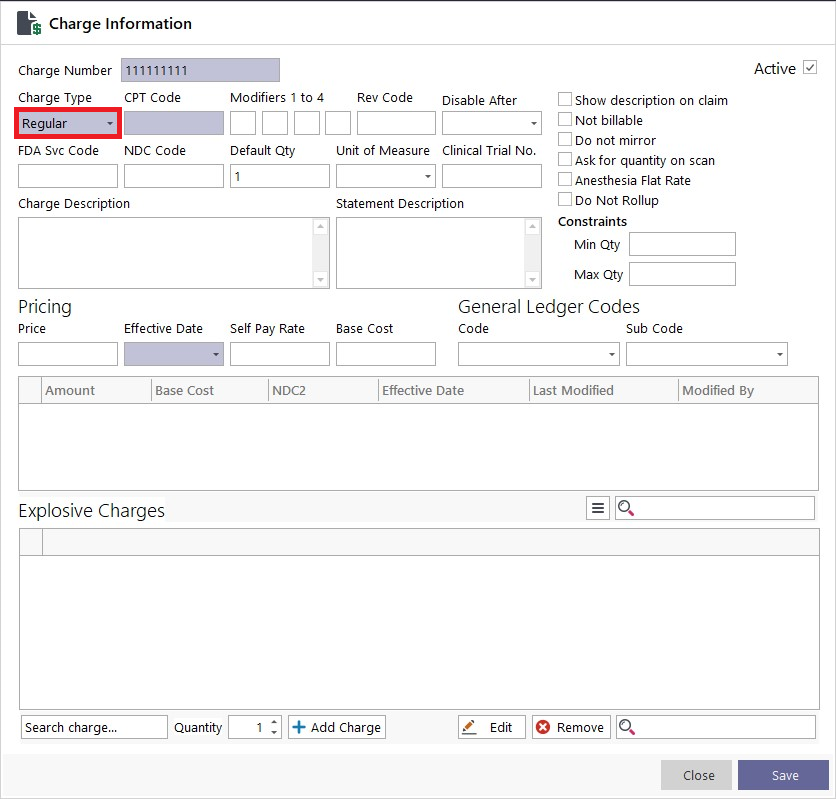Sort pricing table by Amount column
Image resolution: width=836 pixels, height=799 pixels.
[96, 390]
